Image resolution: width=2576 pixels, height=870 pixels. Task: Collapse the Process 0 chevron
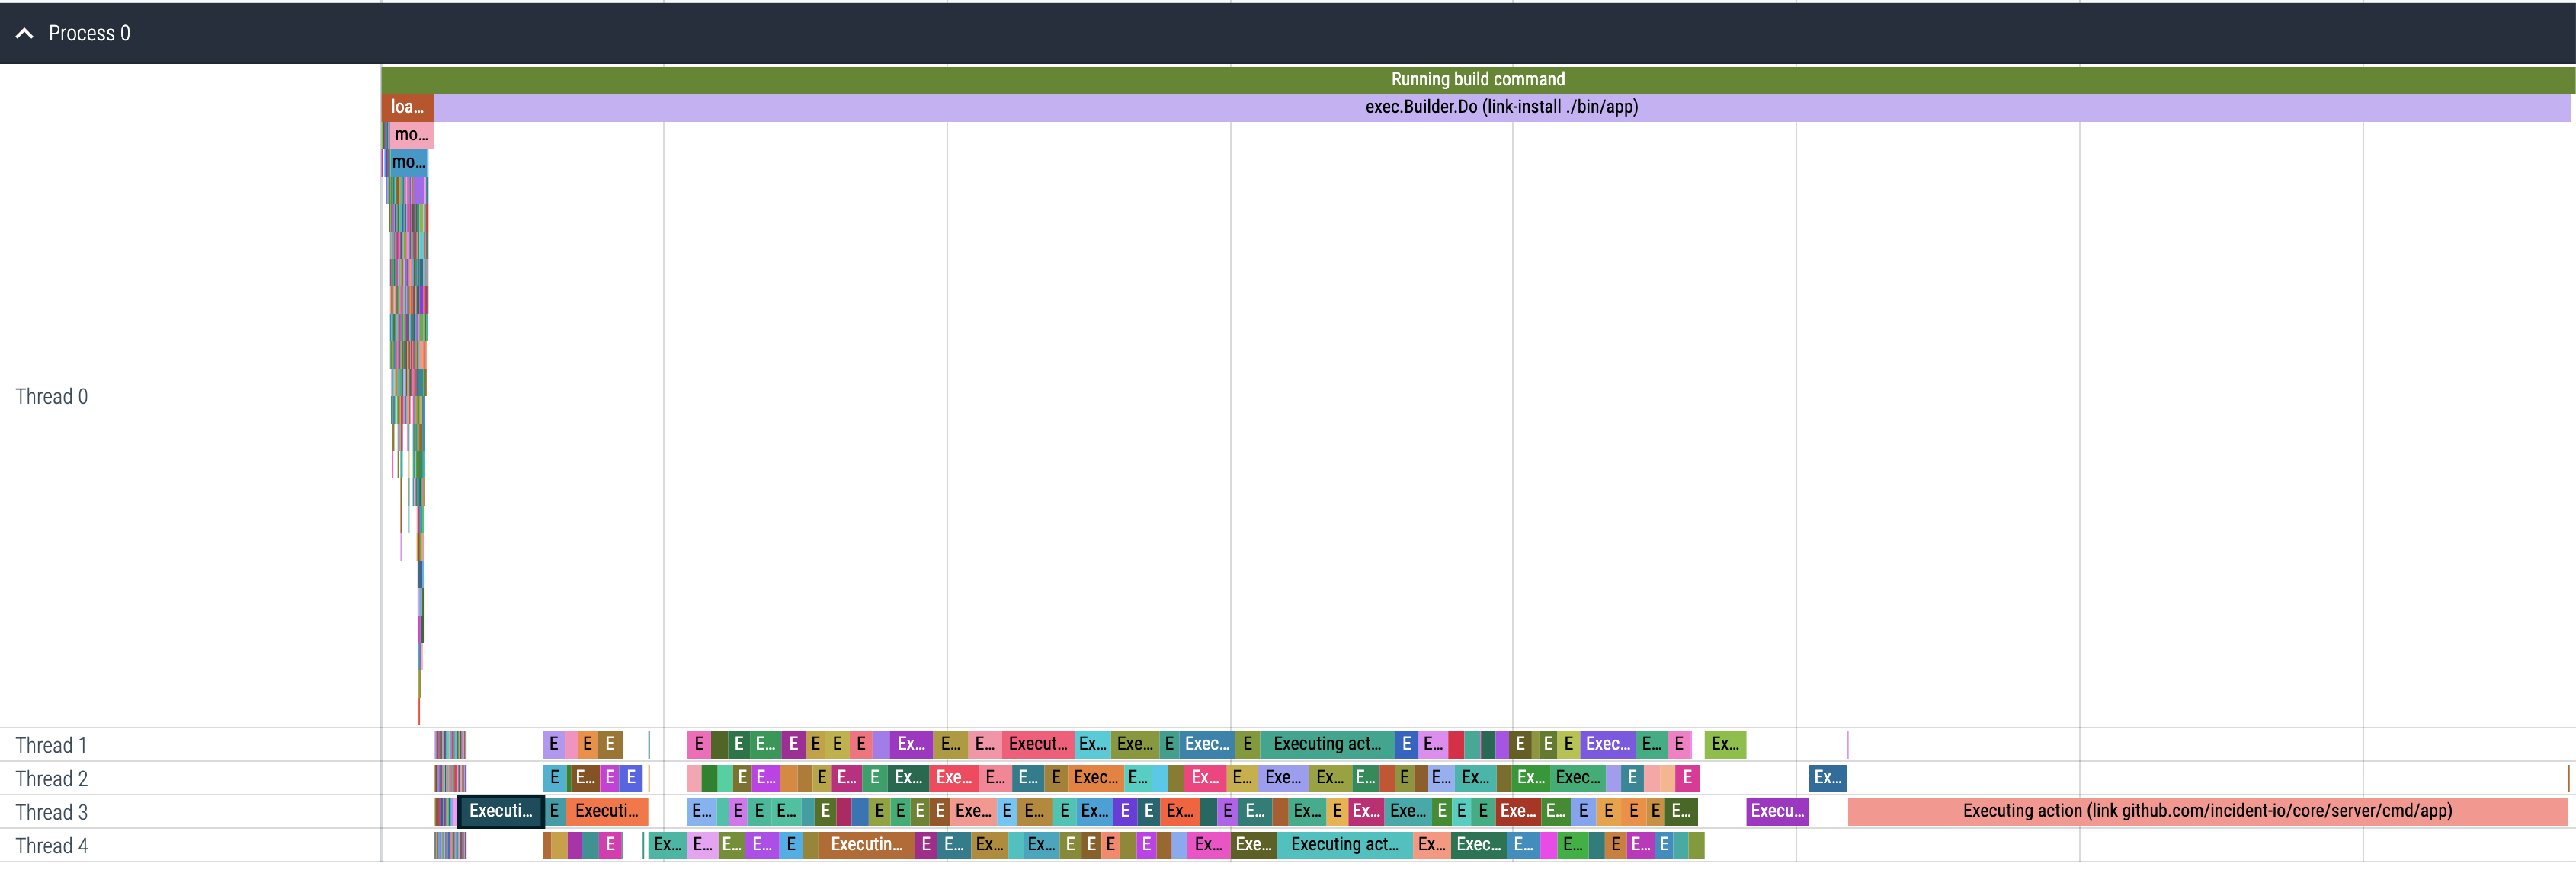pyautogui.click(x=25, y=33)
